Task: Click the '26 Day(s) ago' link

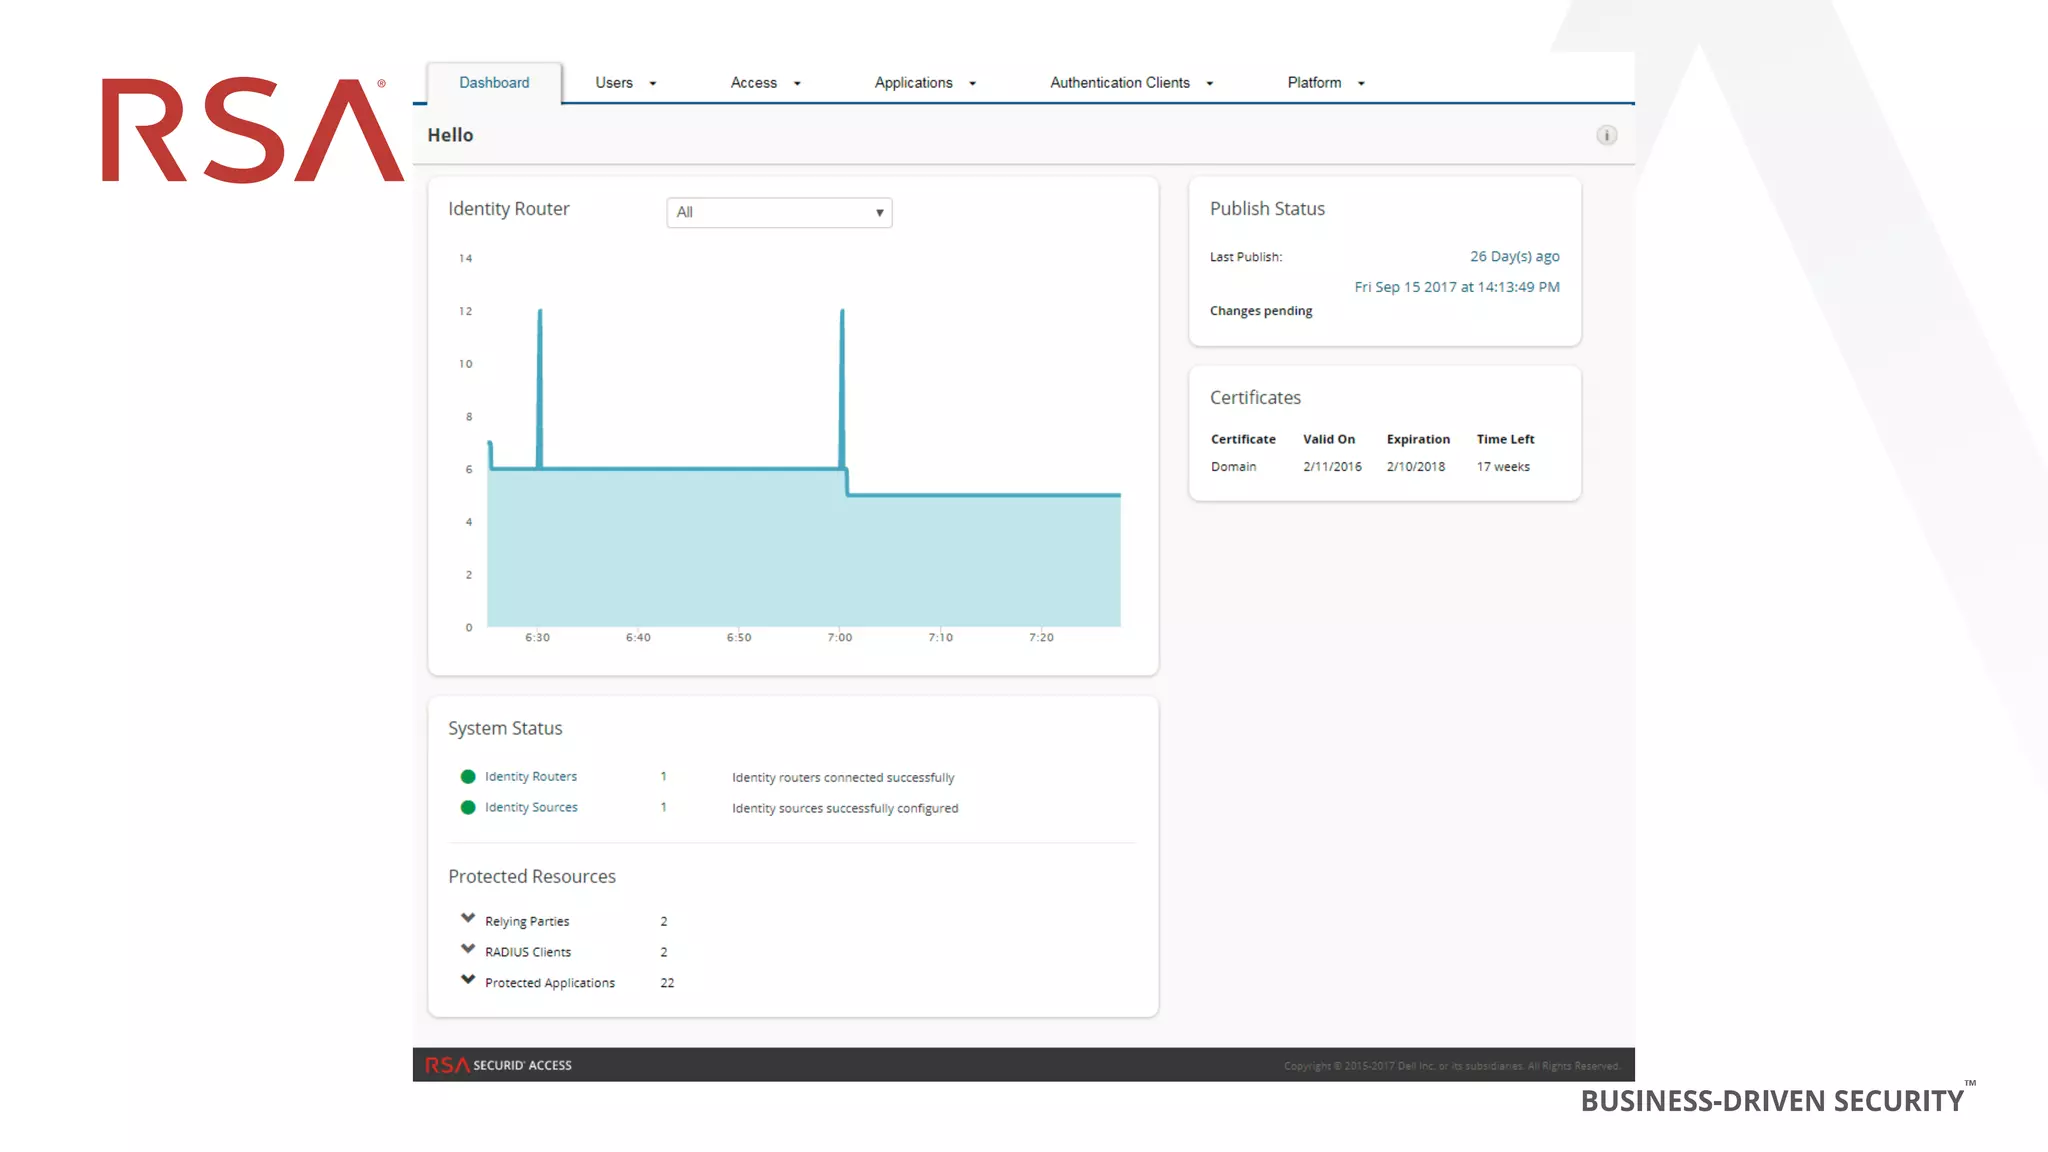Action: point(1514,257)
